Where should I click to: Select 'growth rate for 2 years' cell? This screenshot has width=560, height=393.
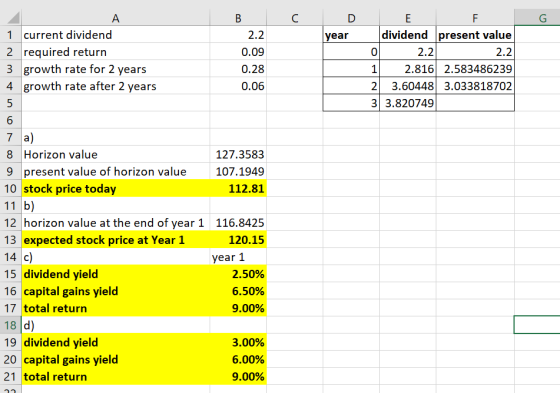pyautogui.click(x=116, y=69)
